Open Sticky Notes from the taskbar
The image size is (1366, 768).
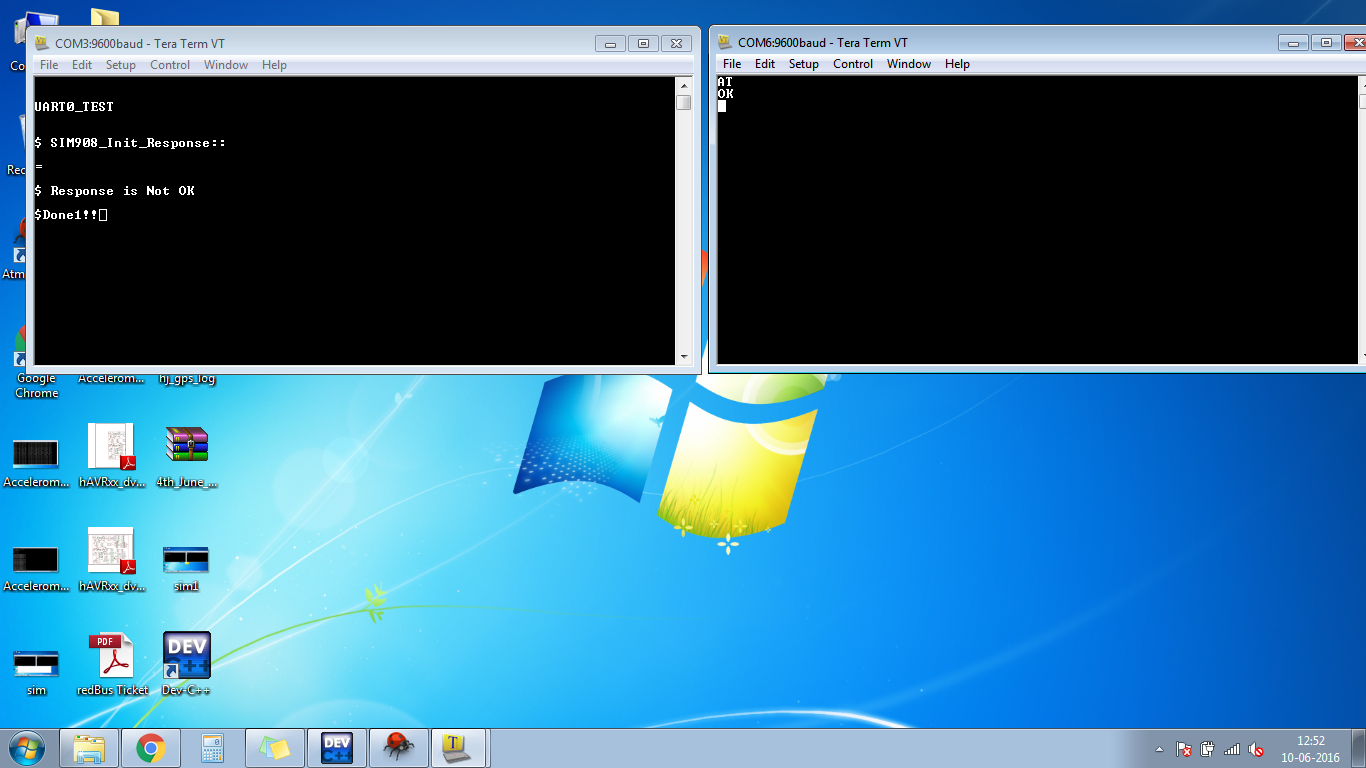(x=274, y=748)
